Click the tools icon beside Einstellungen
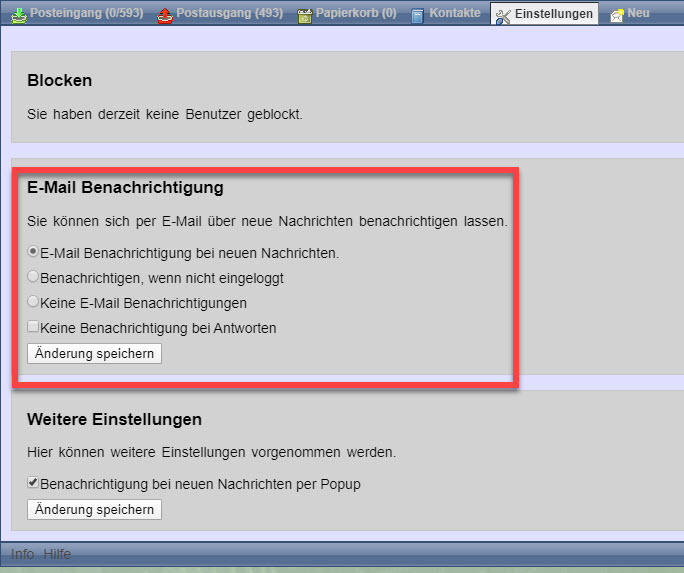 502,15
